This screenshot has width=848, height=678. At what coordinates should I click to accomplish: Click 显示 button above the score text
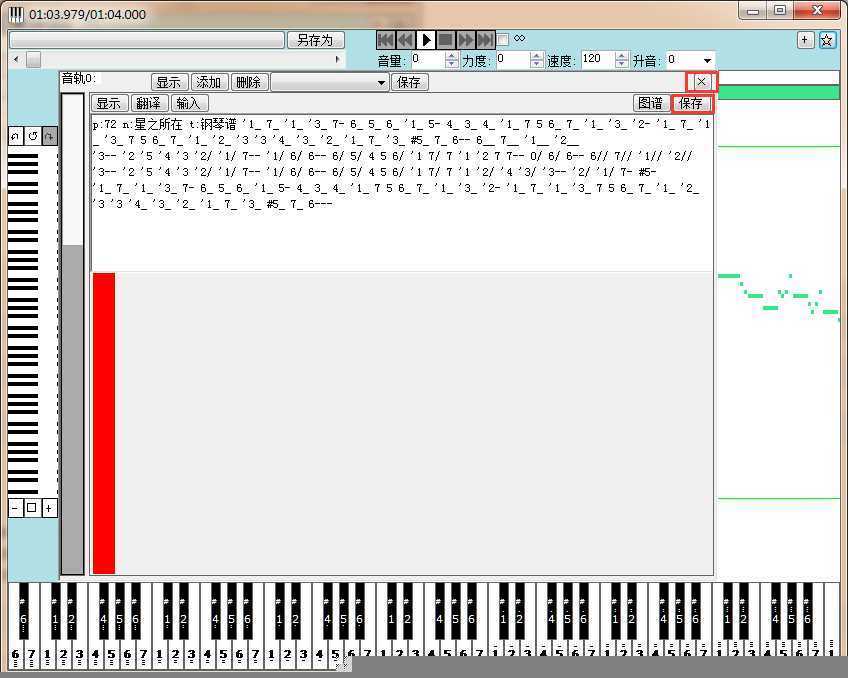[109, 103]
